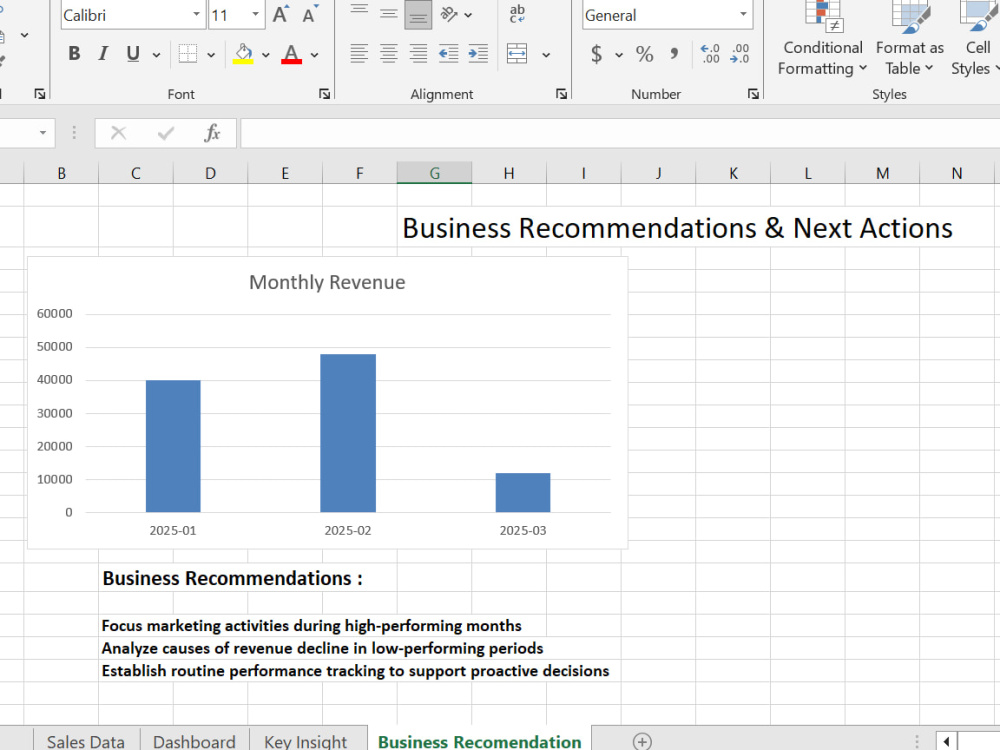The image size is (1000, 750).
Task: Increase decimal places
Action: tap(710, 54)
